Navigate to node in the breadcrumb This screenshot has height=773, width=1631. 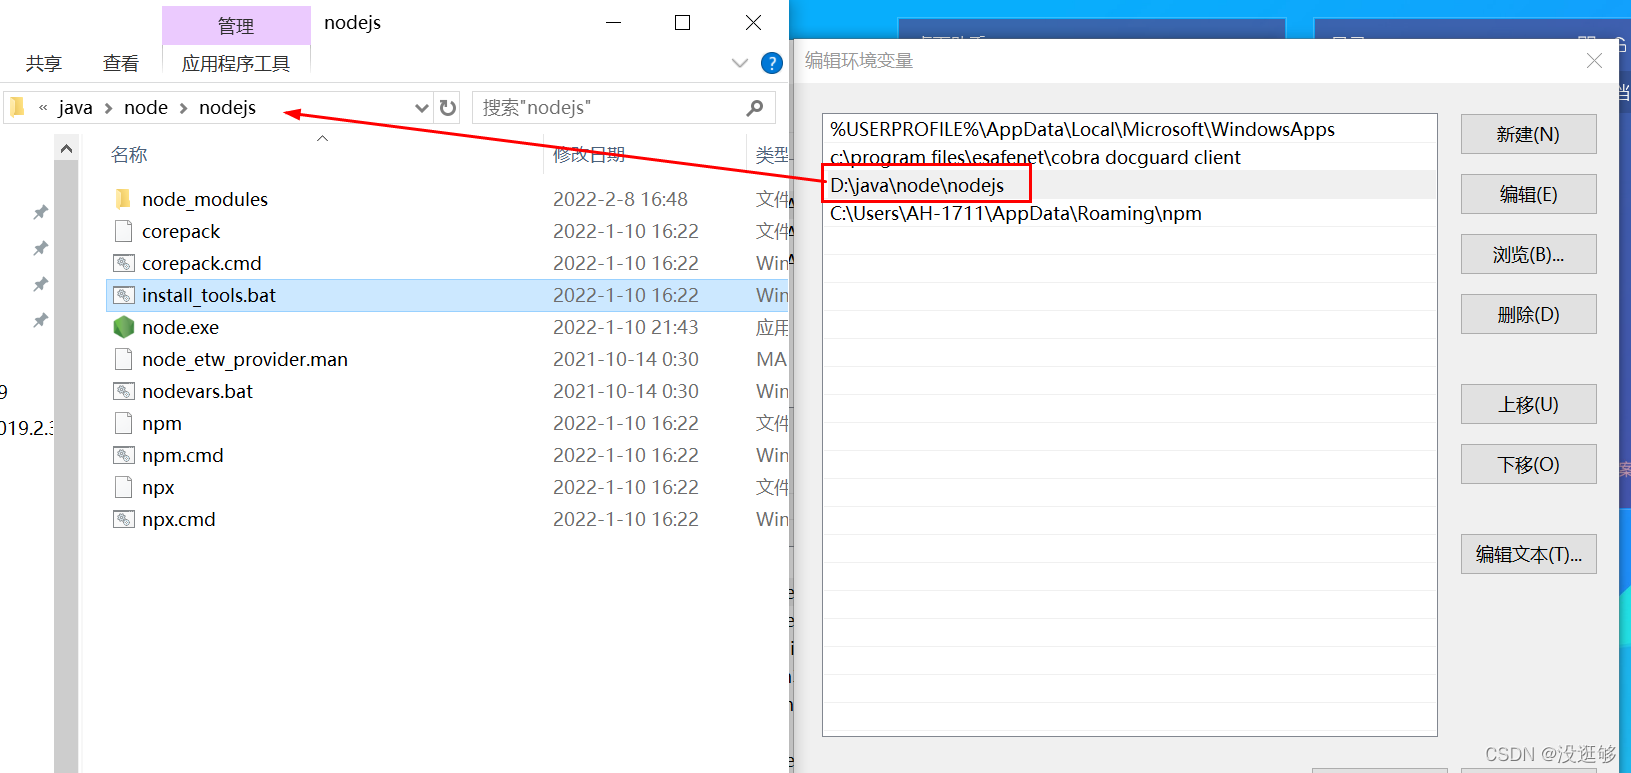(146, 108)
